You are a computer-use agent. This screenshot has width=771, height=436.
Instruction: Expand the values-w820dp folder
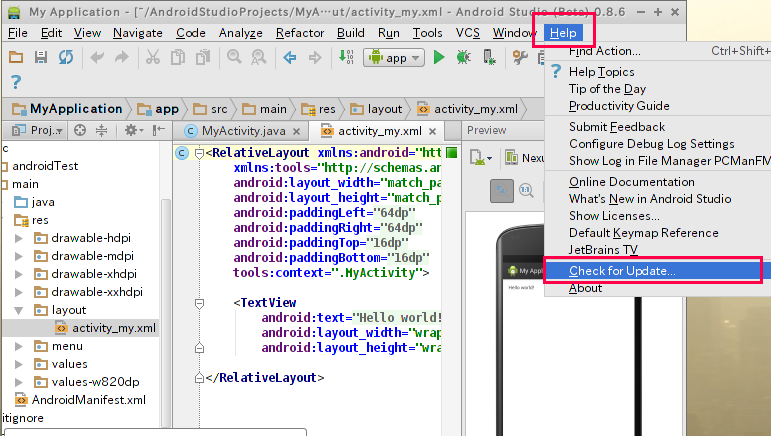click(x=19, y=382)
